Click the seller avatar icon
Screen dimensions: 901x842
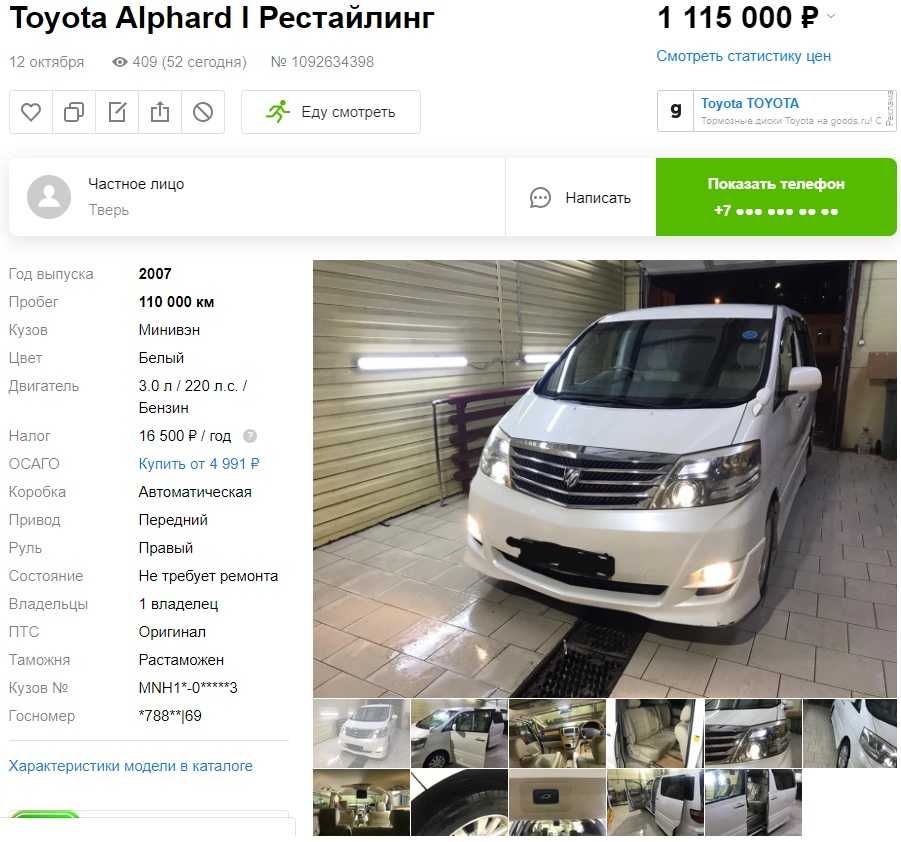coord(49,197)
